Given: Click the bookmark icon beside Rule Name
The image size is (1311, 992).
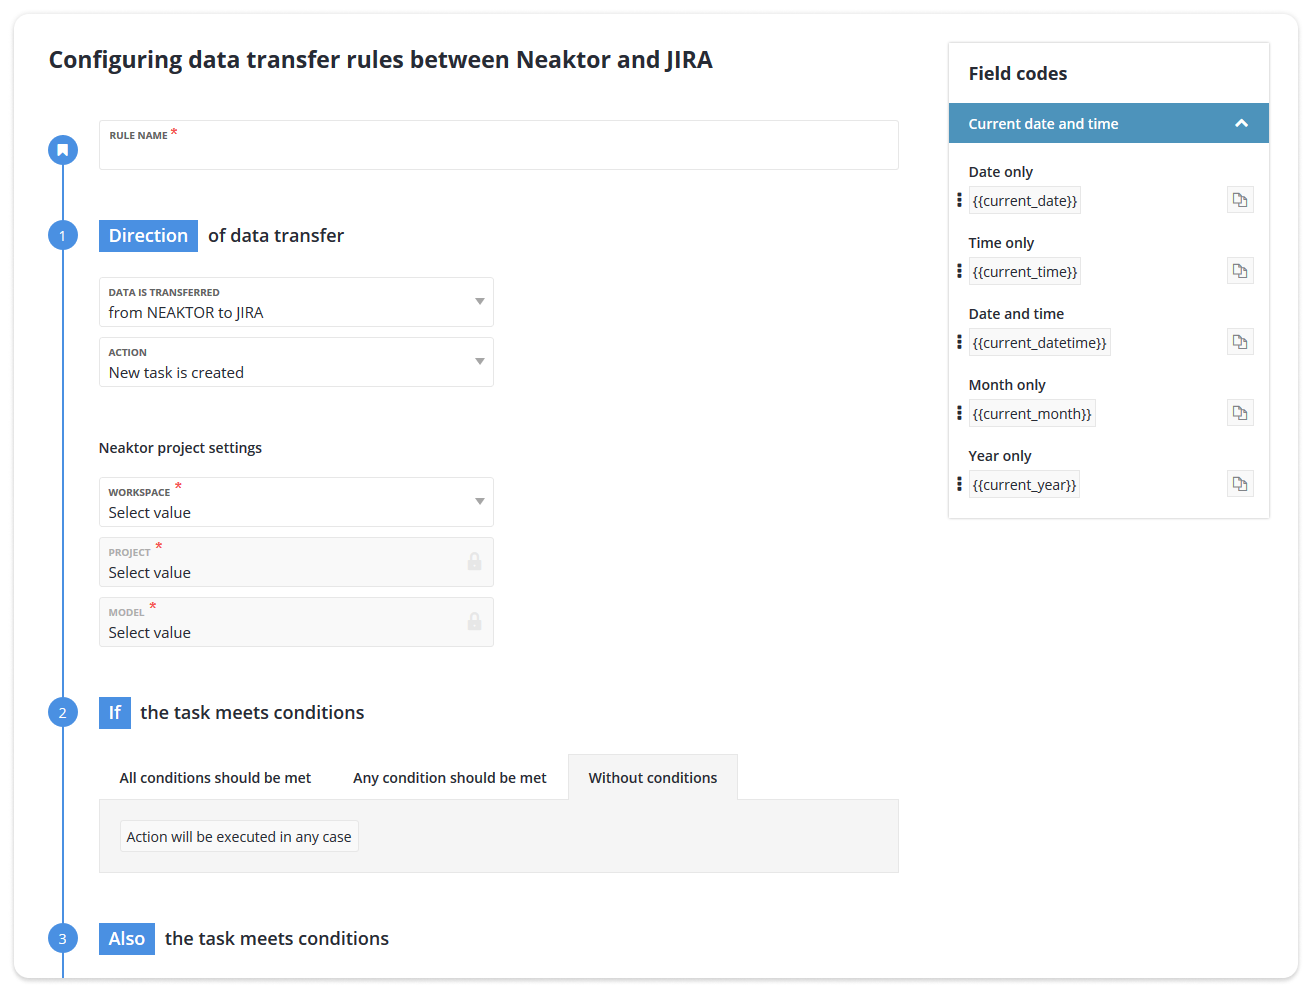Looking at the screenshot, I should (62, 149).
